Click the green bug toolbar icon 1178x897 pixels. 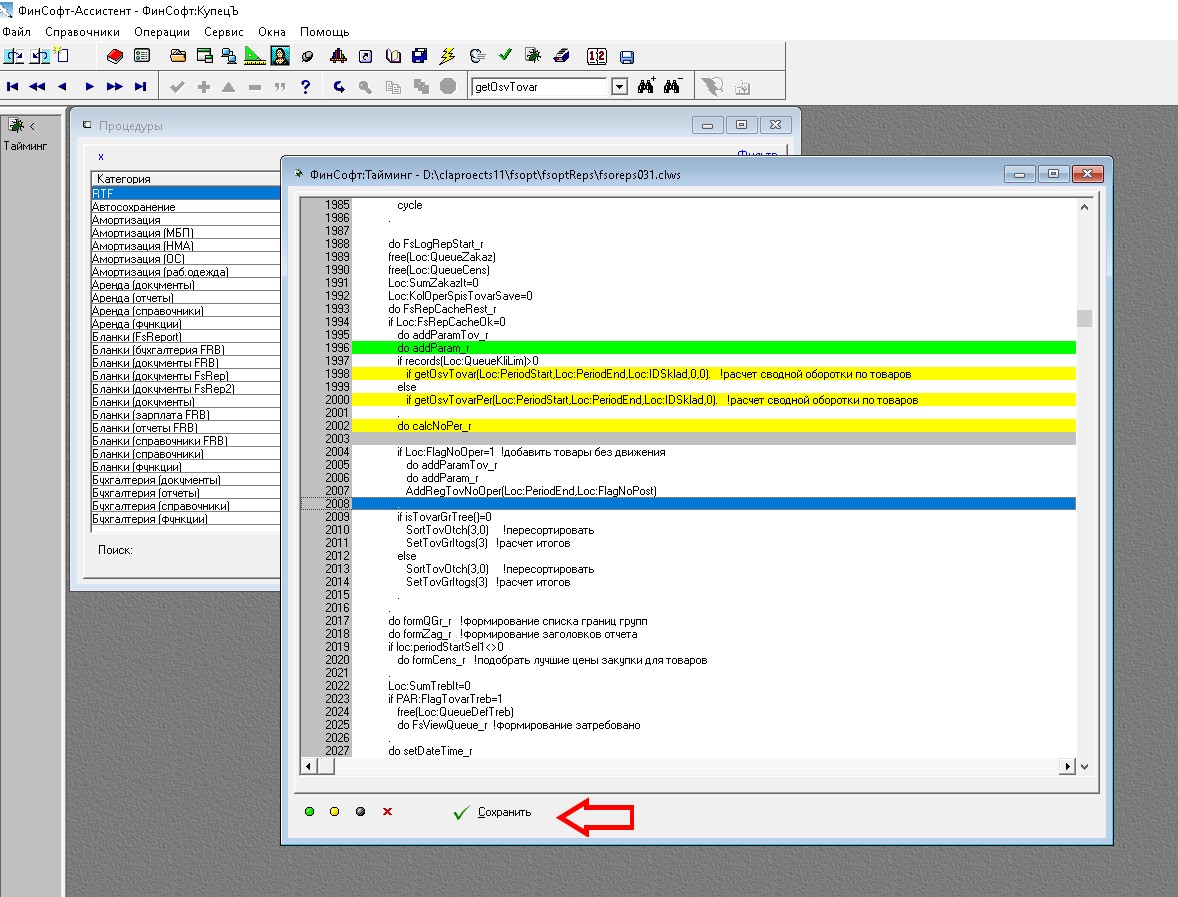(534, 56)
